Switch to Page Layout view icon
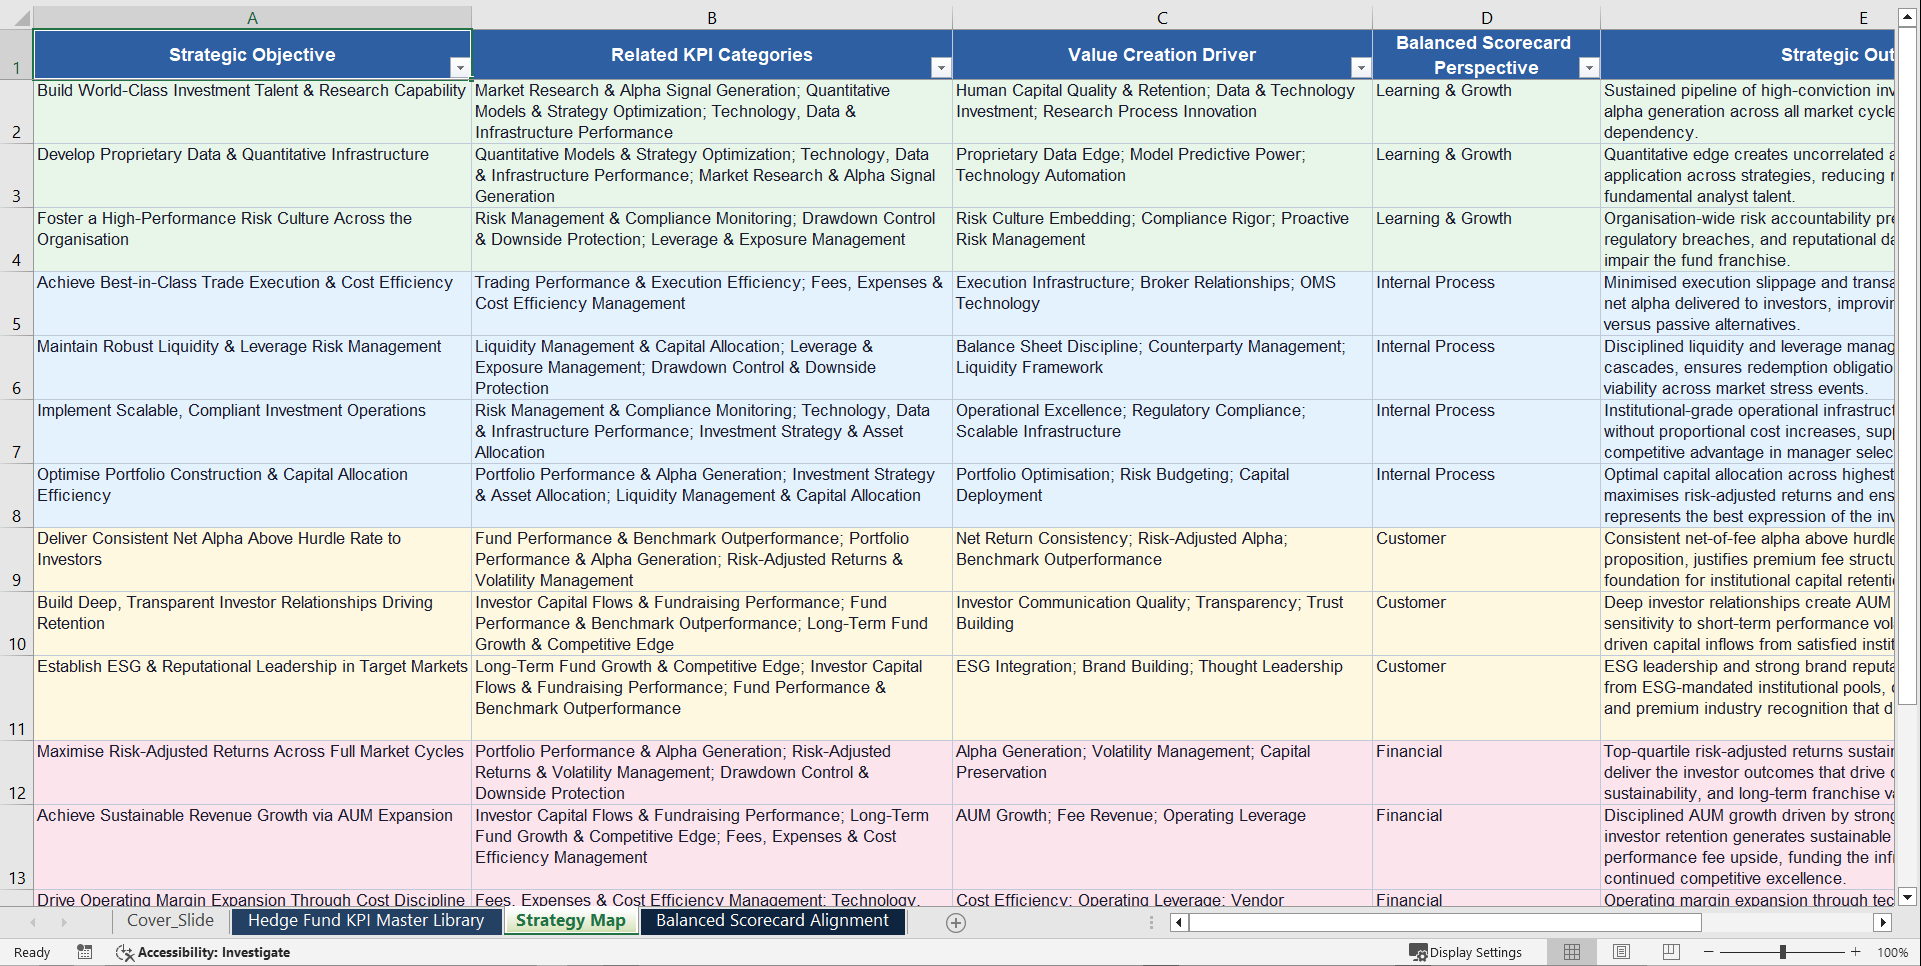The width and height of the screenshot is (1921, 966). 1622,952
